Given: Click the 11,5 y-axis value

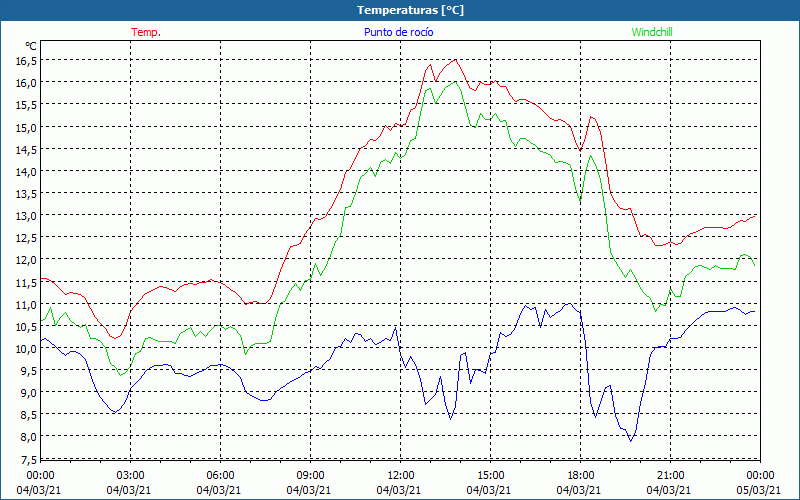Looking at the screenshot, I should pyautogui.click(x=26, y=282).
